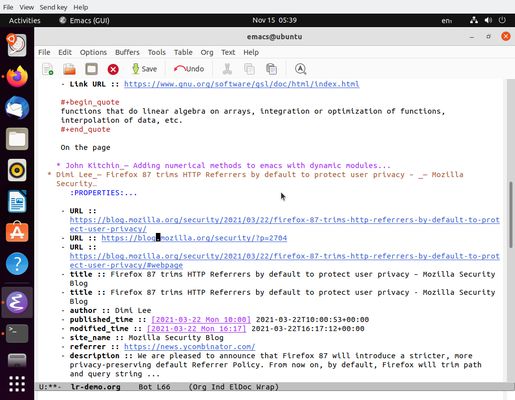
Task: Open the Options menu
Action: pos(93,52)
